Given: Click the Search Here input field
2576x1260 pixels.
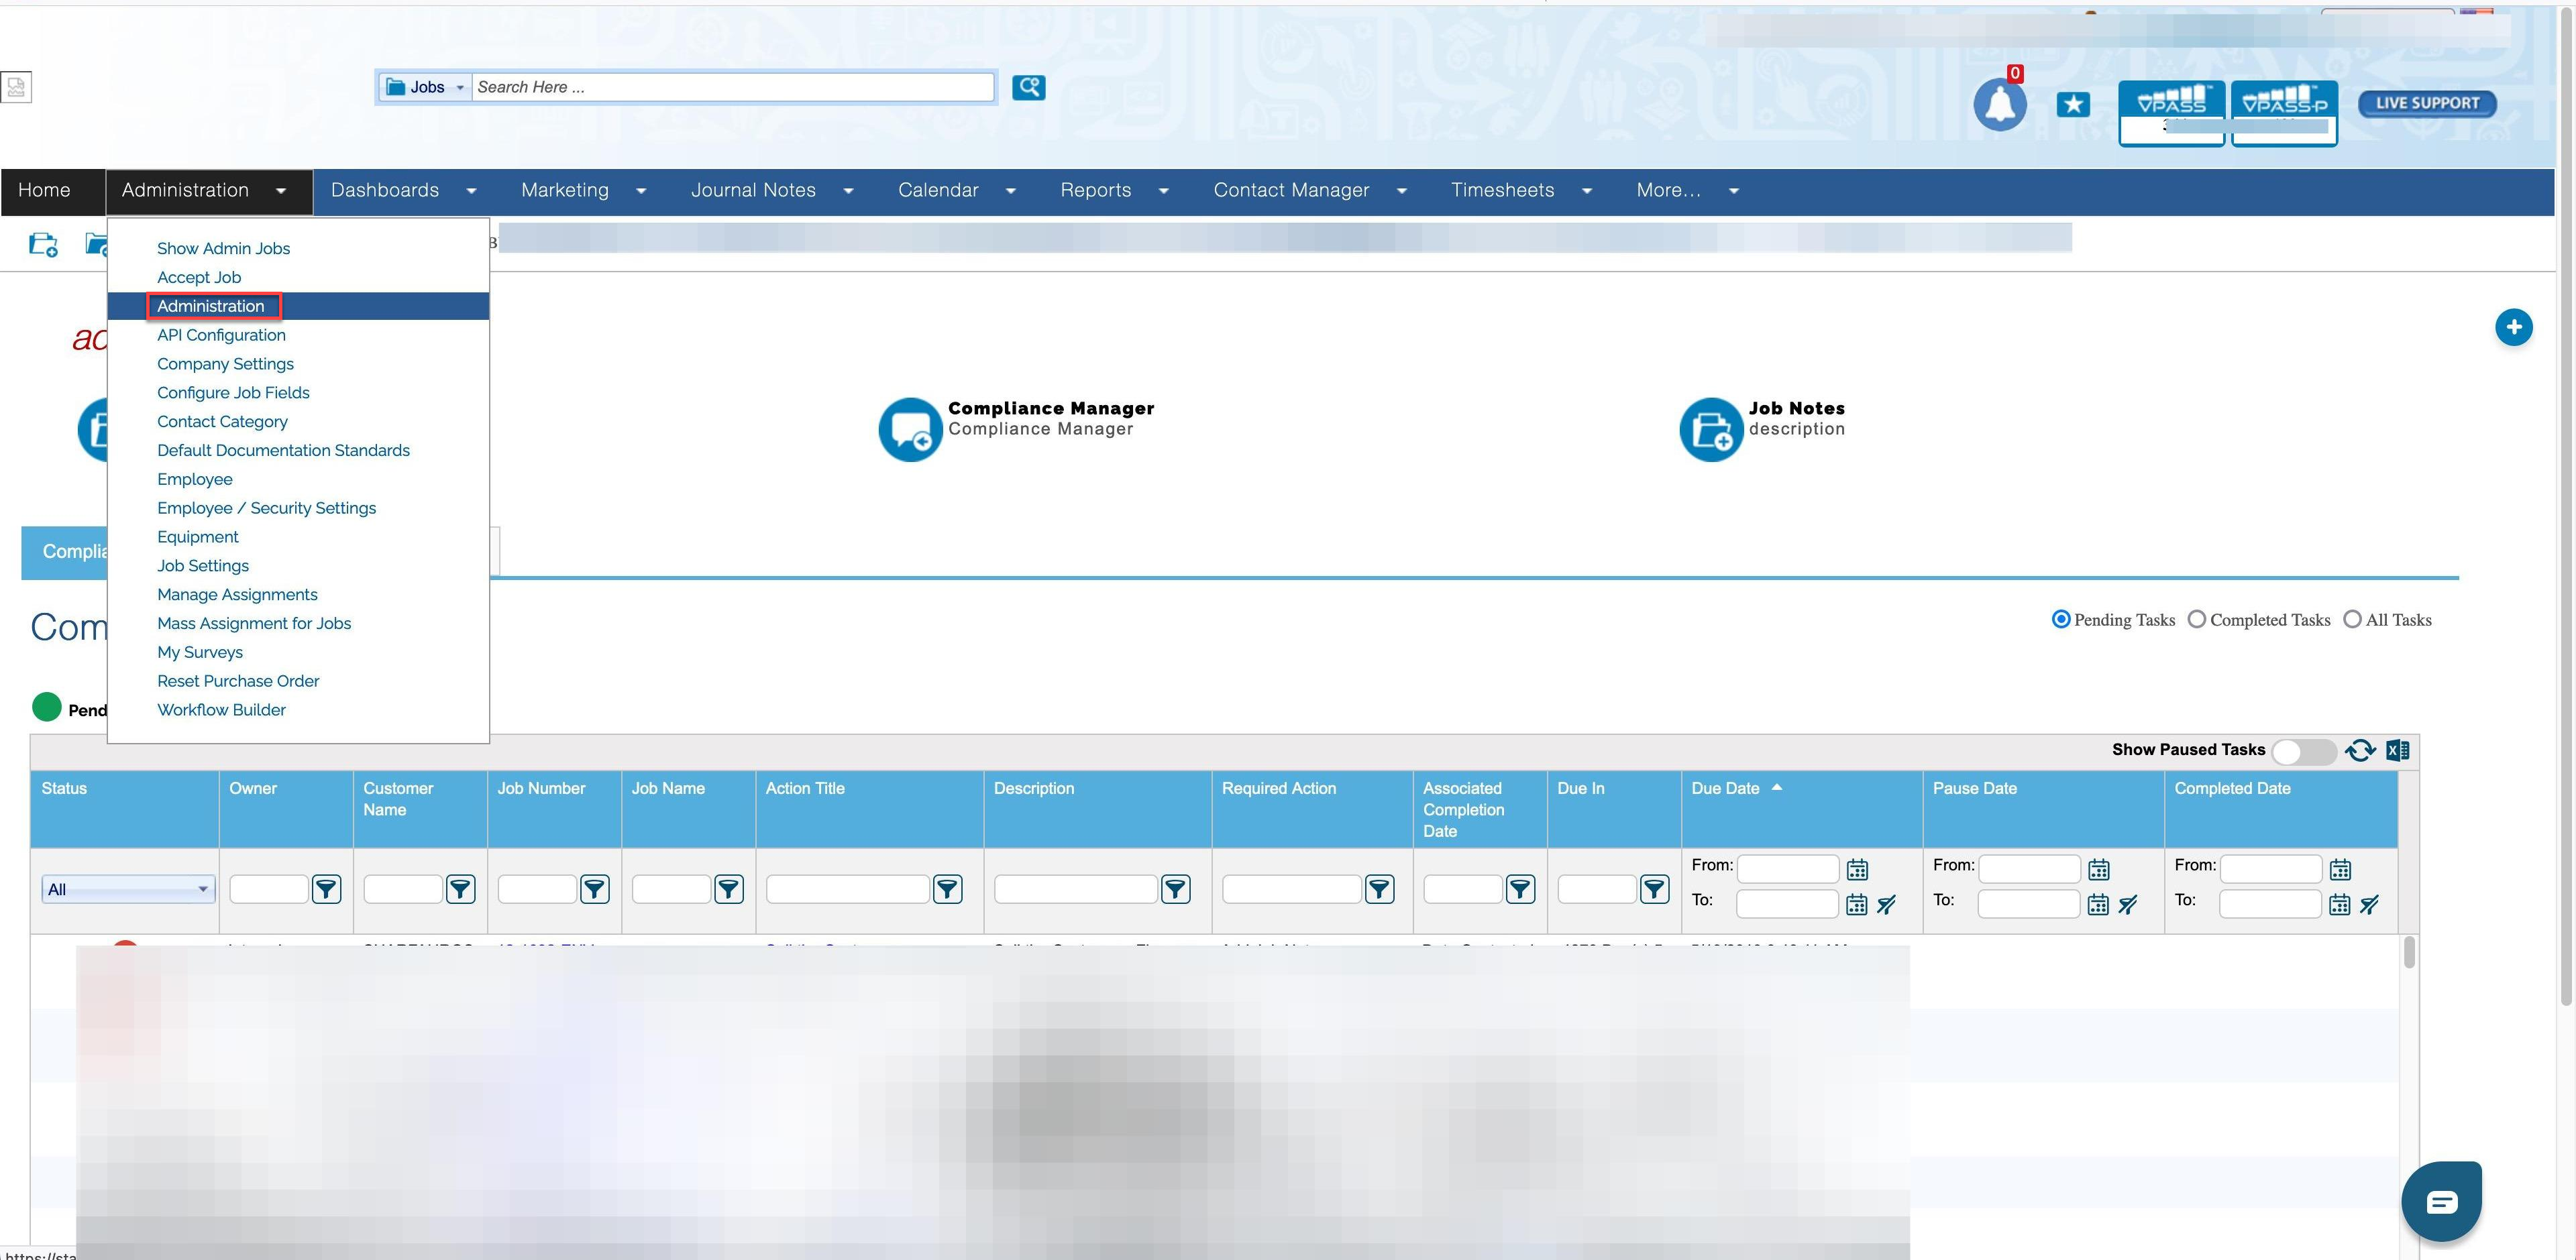Looking at the screenshot, I should 732,88.
